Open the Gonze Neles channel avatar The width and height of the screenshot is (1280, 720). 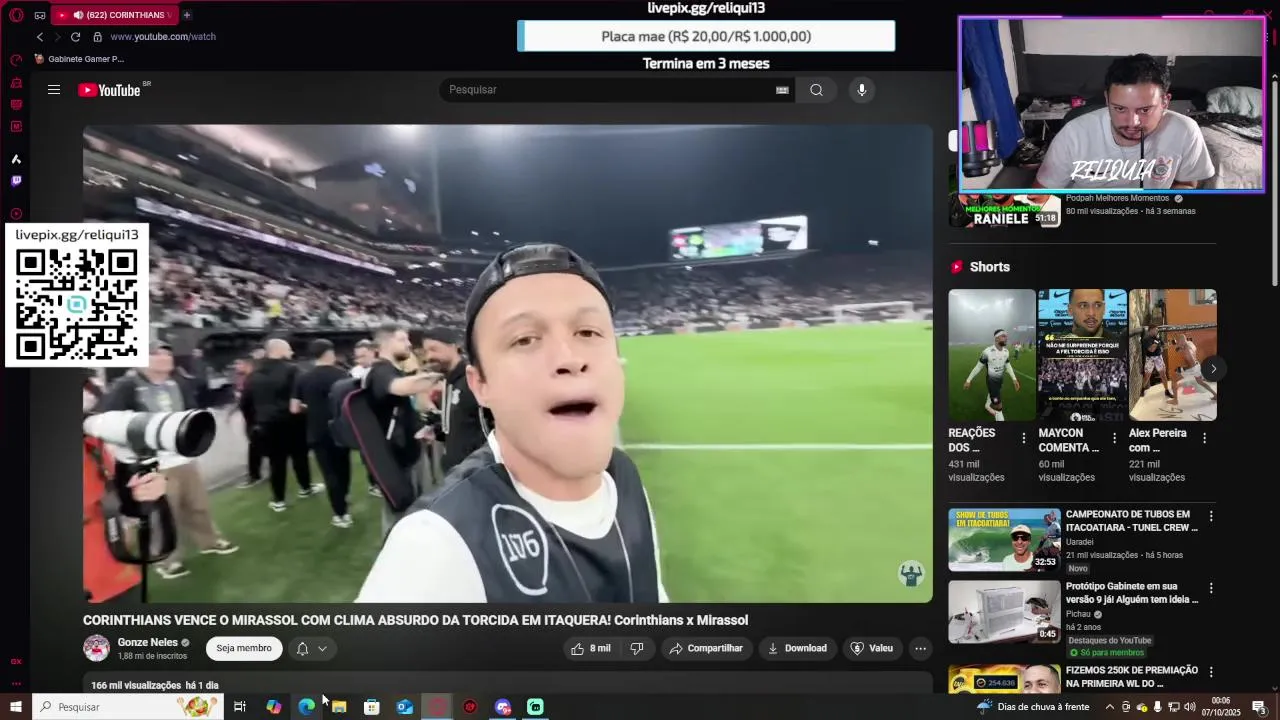[97, 648]
